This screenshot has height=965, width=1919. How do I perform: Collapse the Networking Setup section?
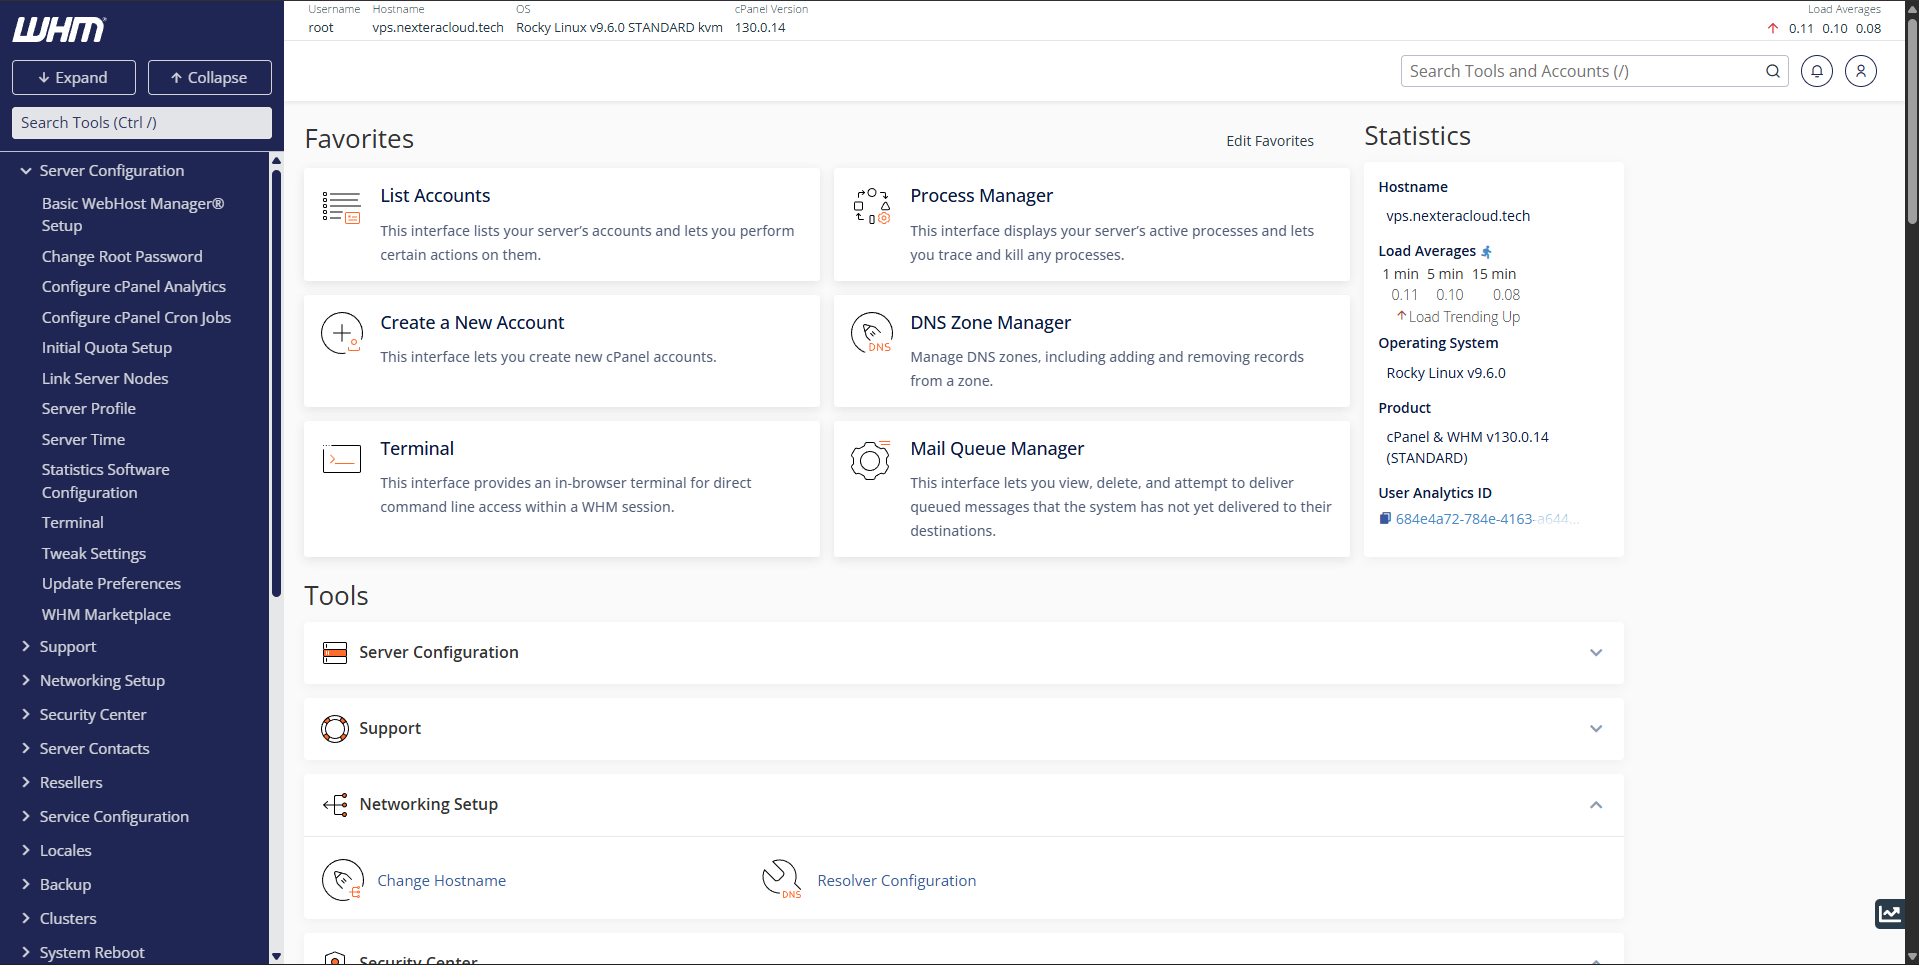pos(1596,804)
